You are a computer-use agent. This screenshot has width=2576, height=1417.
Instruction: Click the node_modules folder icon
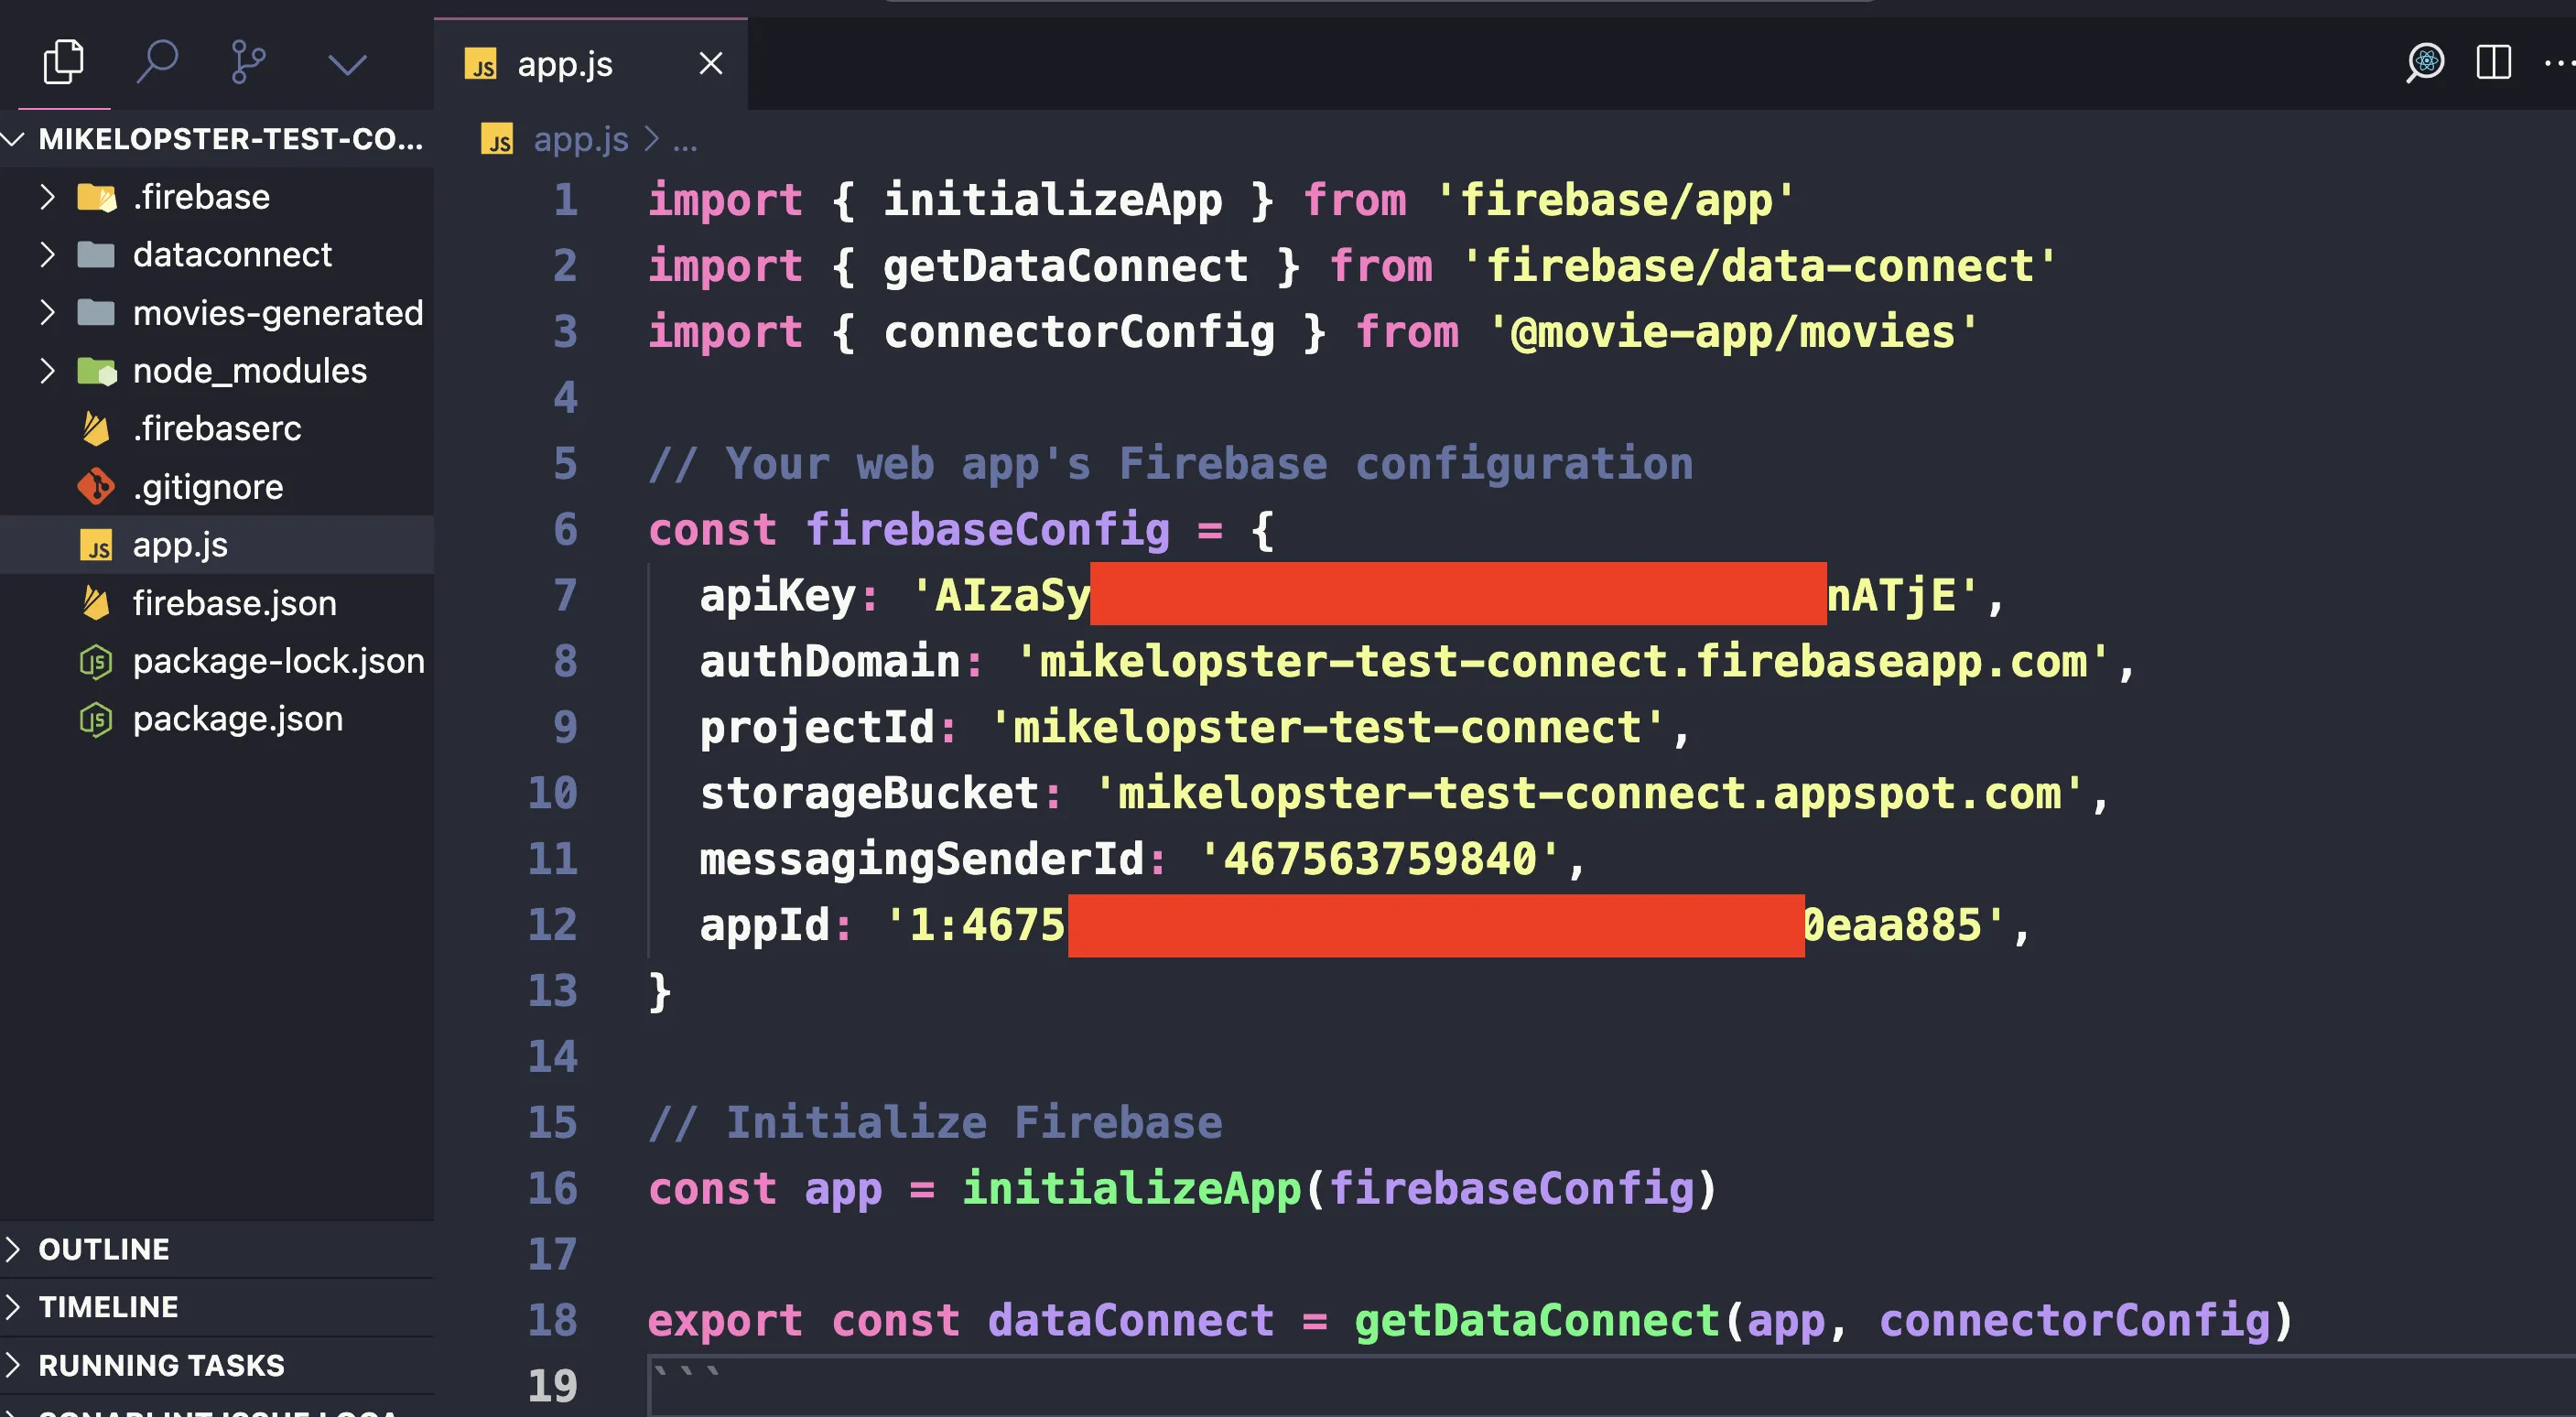click(x=97, y=371)
